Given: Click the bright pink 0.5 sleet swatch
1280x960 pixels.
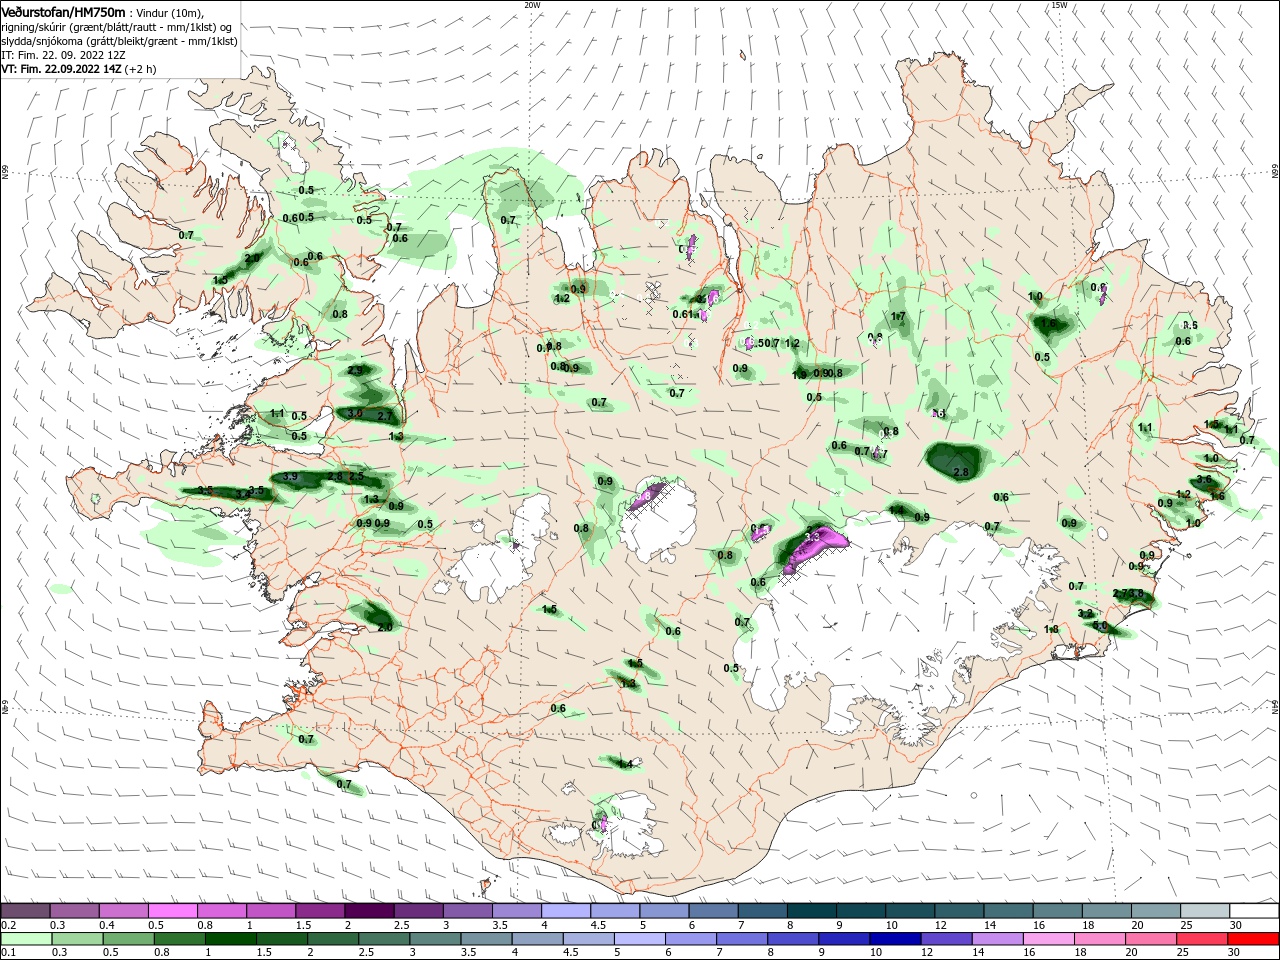Looking at the screenshot, I should [172, 911].
